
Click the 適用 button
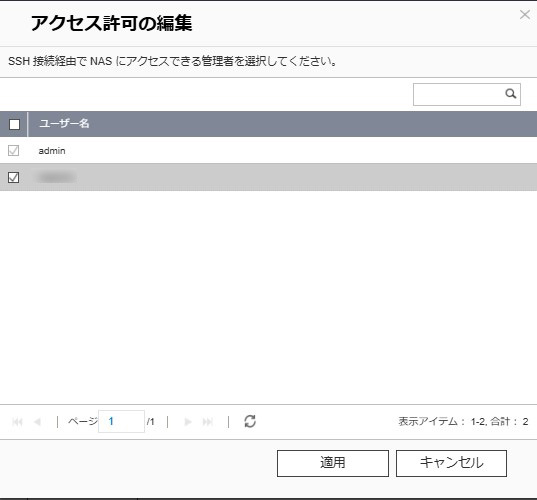tap(333, 463)
